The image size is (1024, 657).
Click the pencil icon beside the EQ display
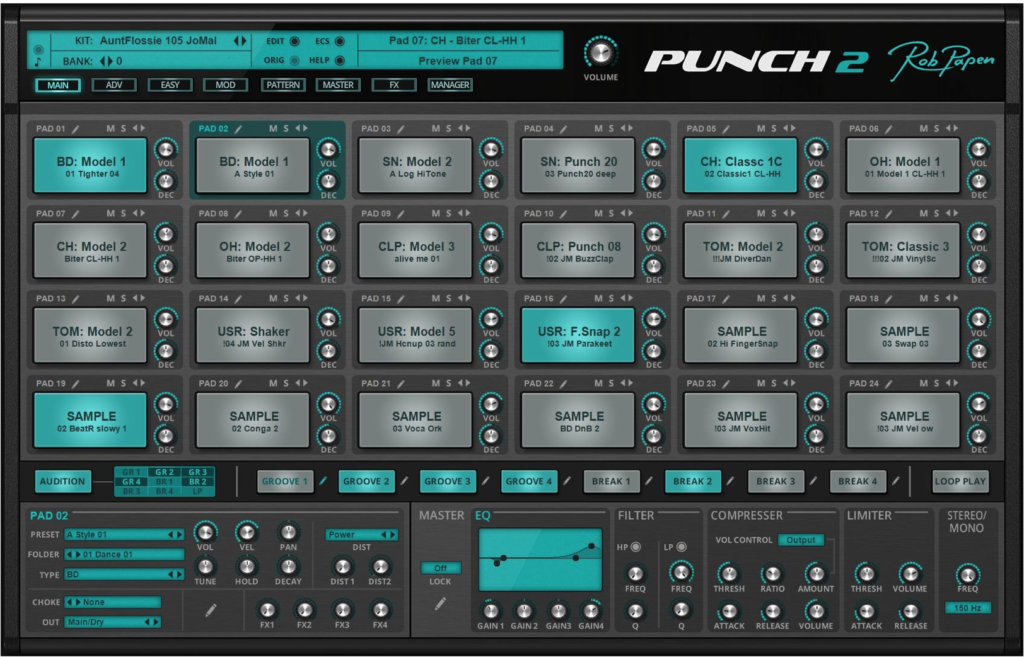tap(438, 606)
